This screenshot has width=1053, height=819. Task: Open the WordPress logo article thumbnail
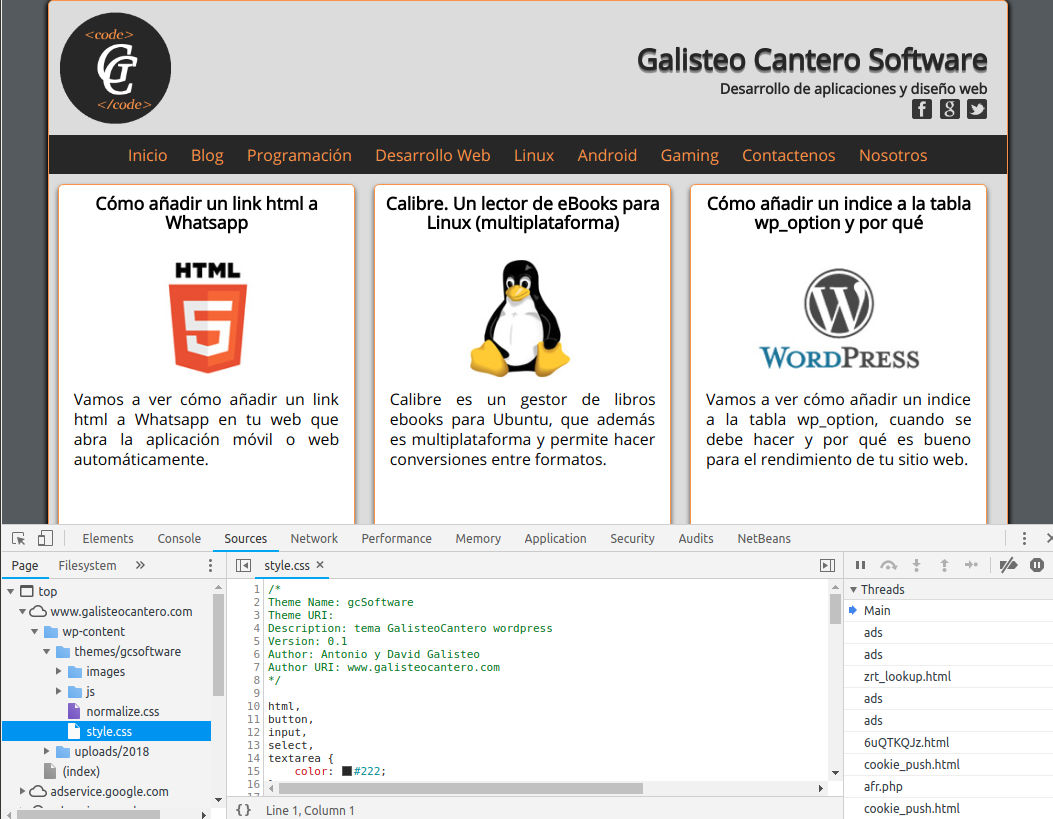tap(839, 319)
